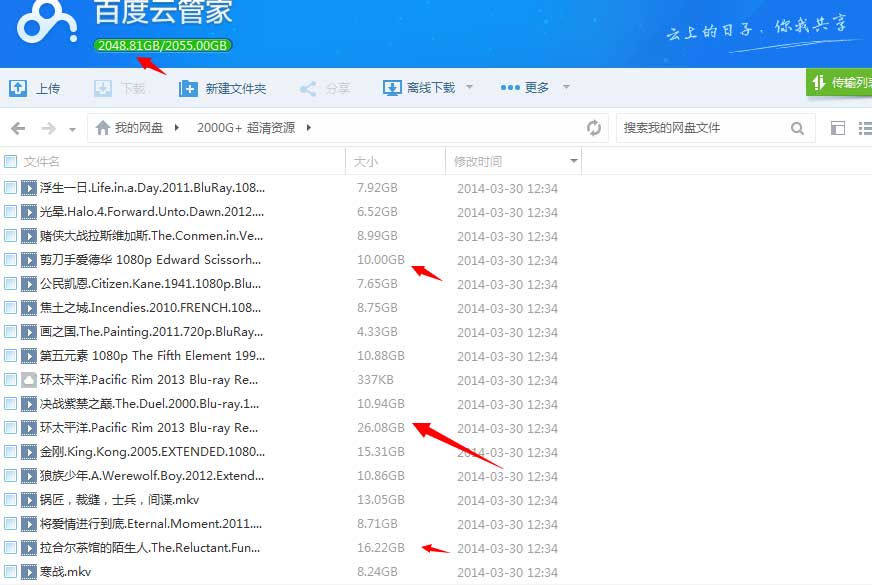Go back with the left arrow
Image resolution: width=872 pixels, height=585 pixels.
(x=18, y=128)
